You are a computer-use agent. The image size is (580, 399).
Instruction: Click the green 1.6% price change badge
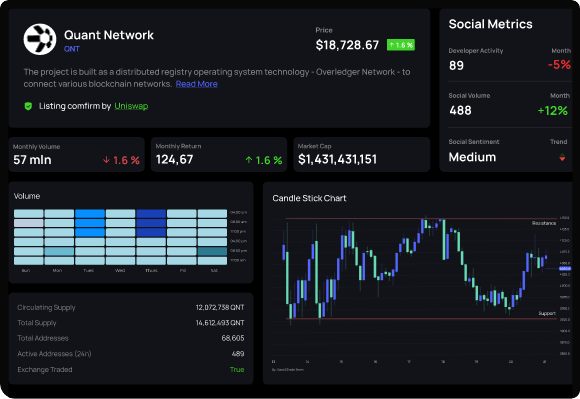(401, 45)
